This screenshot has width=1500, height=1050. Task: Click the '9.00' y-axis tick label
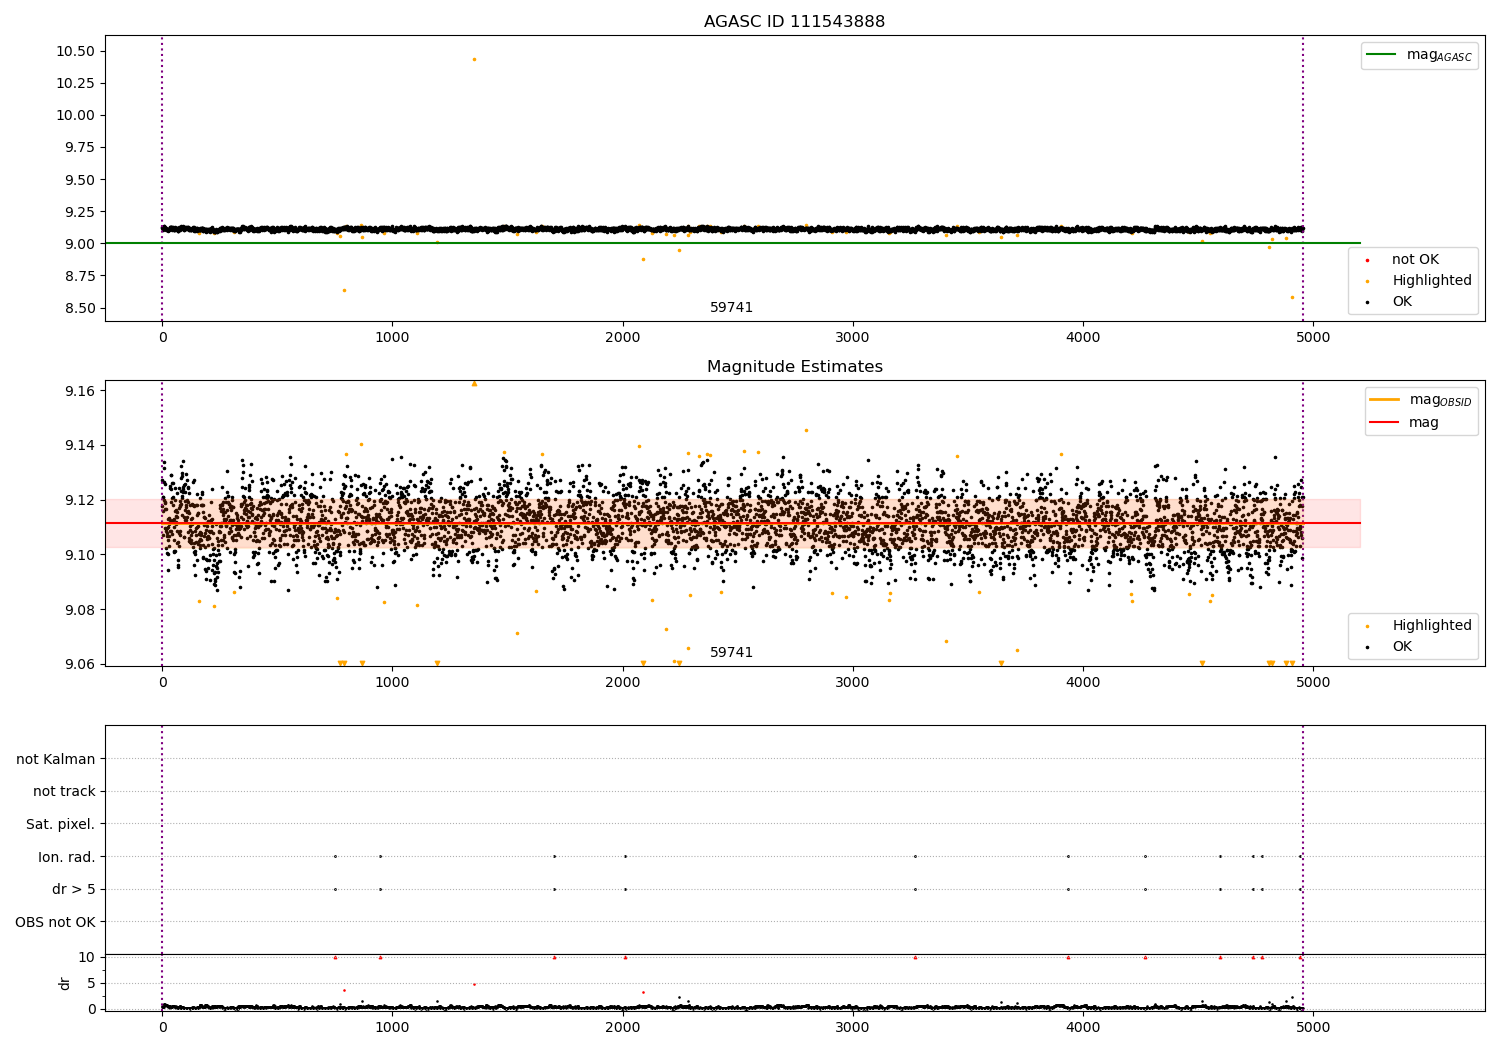click(x=79, y=244)
